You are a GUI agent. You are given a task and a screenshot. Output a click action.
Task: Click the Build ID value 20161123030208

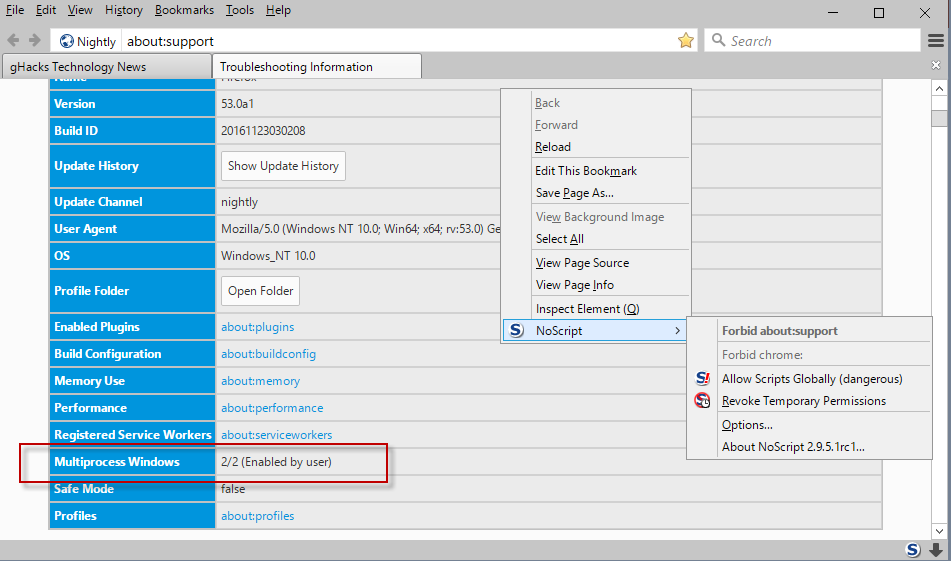coord(263,130)
